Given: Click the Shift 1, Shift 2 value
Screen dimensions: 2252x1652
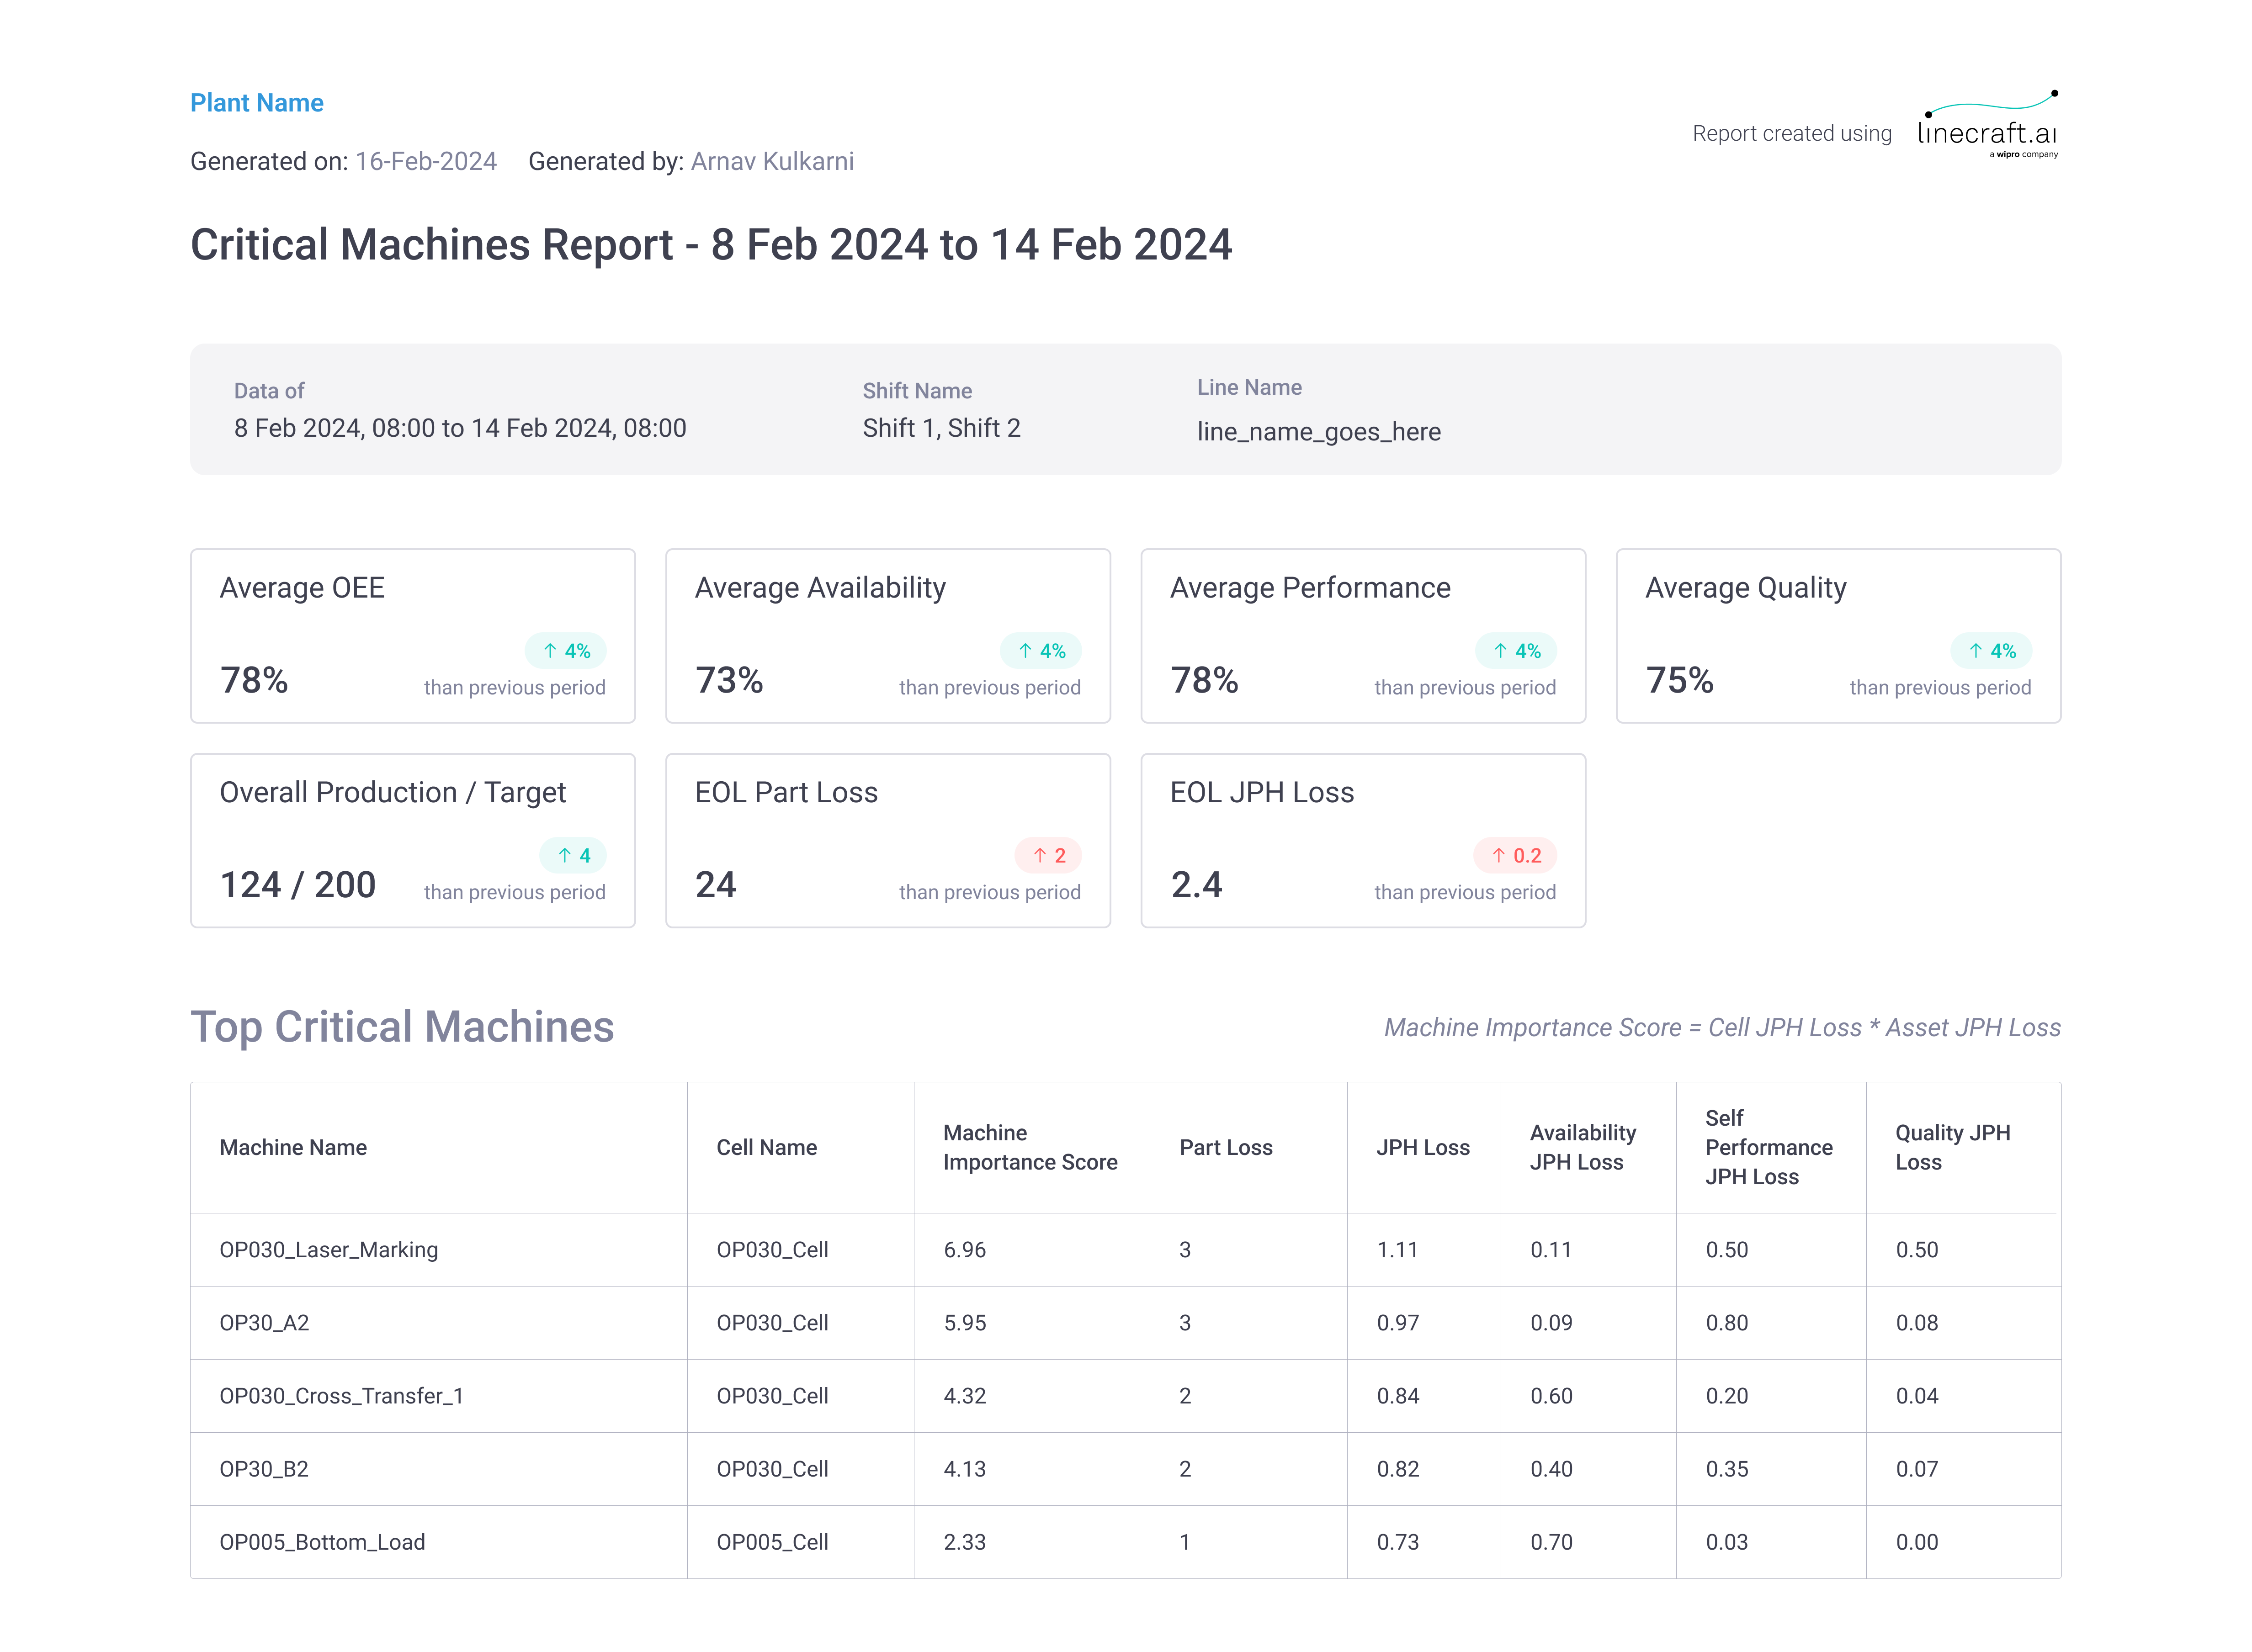Looking at the screenshot, I should [x=941, y=428].
